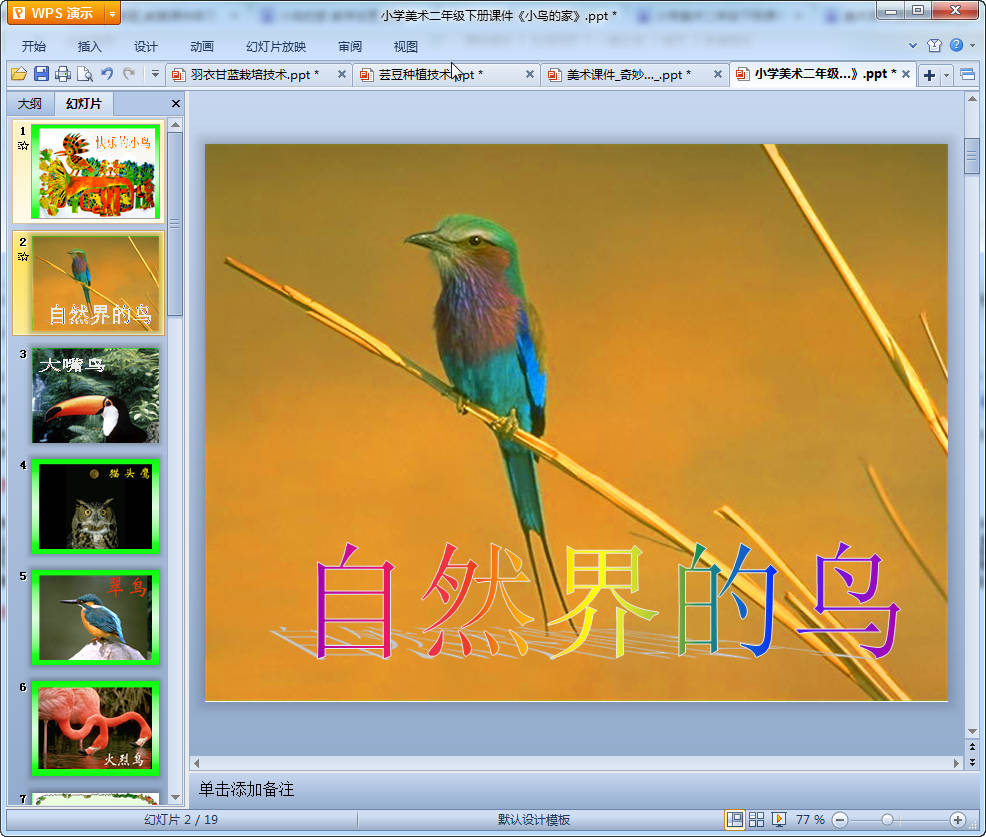Viewport: 986px width, 837px height.
Task: Select slide 6 thumbnail 火烈鸟
Action: pos(95,729)
